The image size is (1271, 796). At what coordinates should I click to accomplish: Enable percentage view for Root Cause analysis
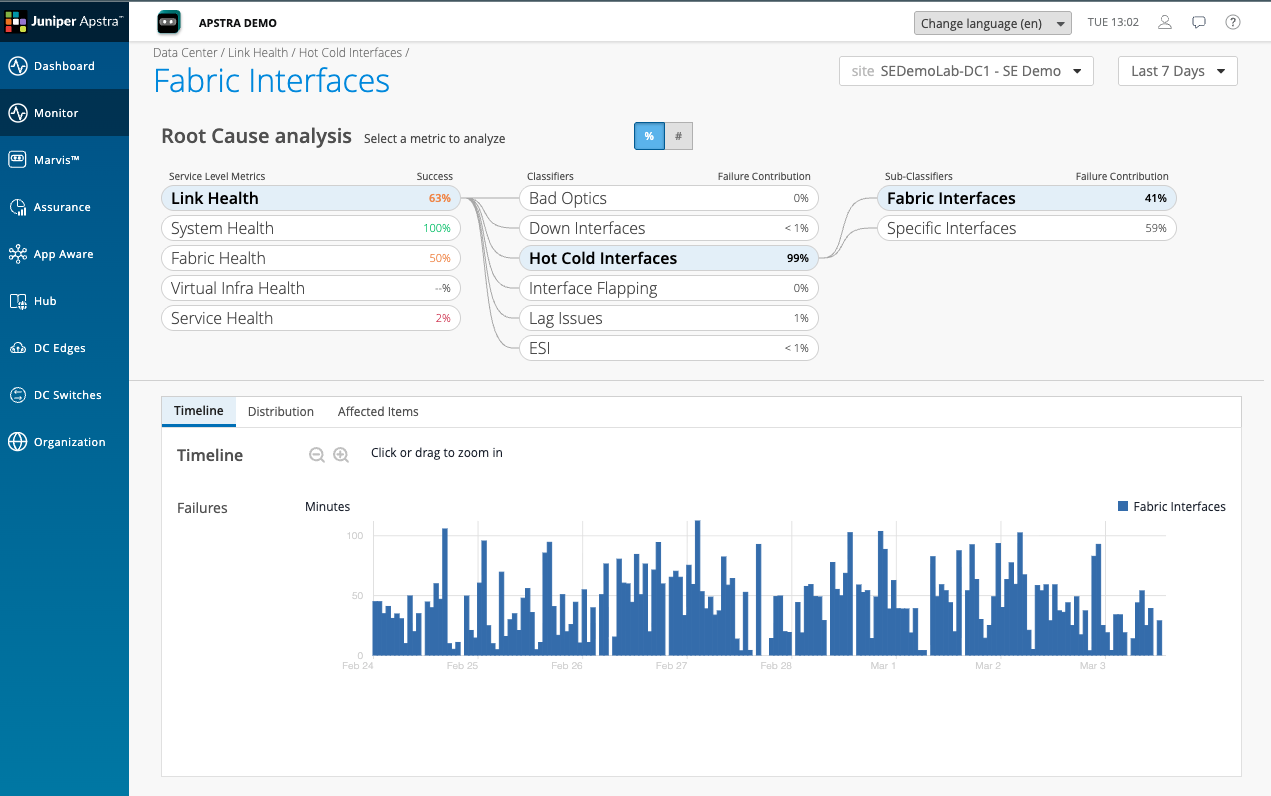point(649,136)
